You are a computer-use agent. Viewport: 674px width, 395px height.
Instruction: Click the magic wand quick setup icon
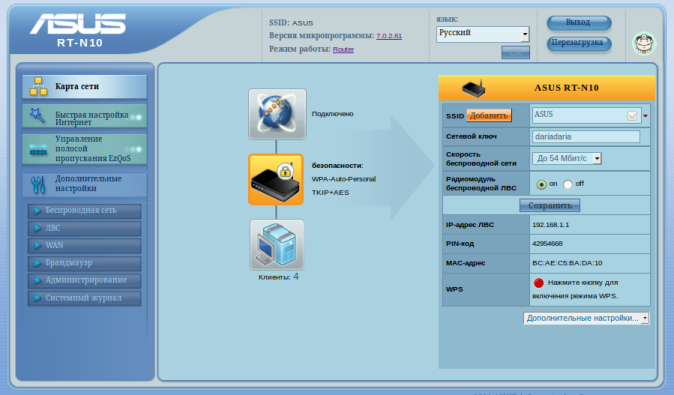[x=37, y=116]
